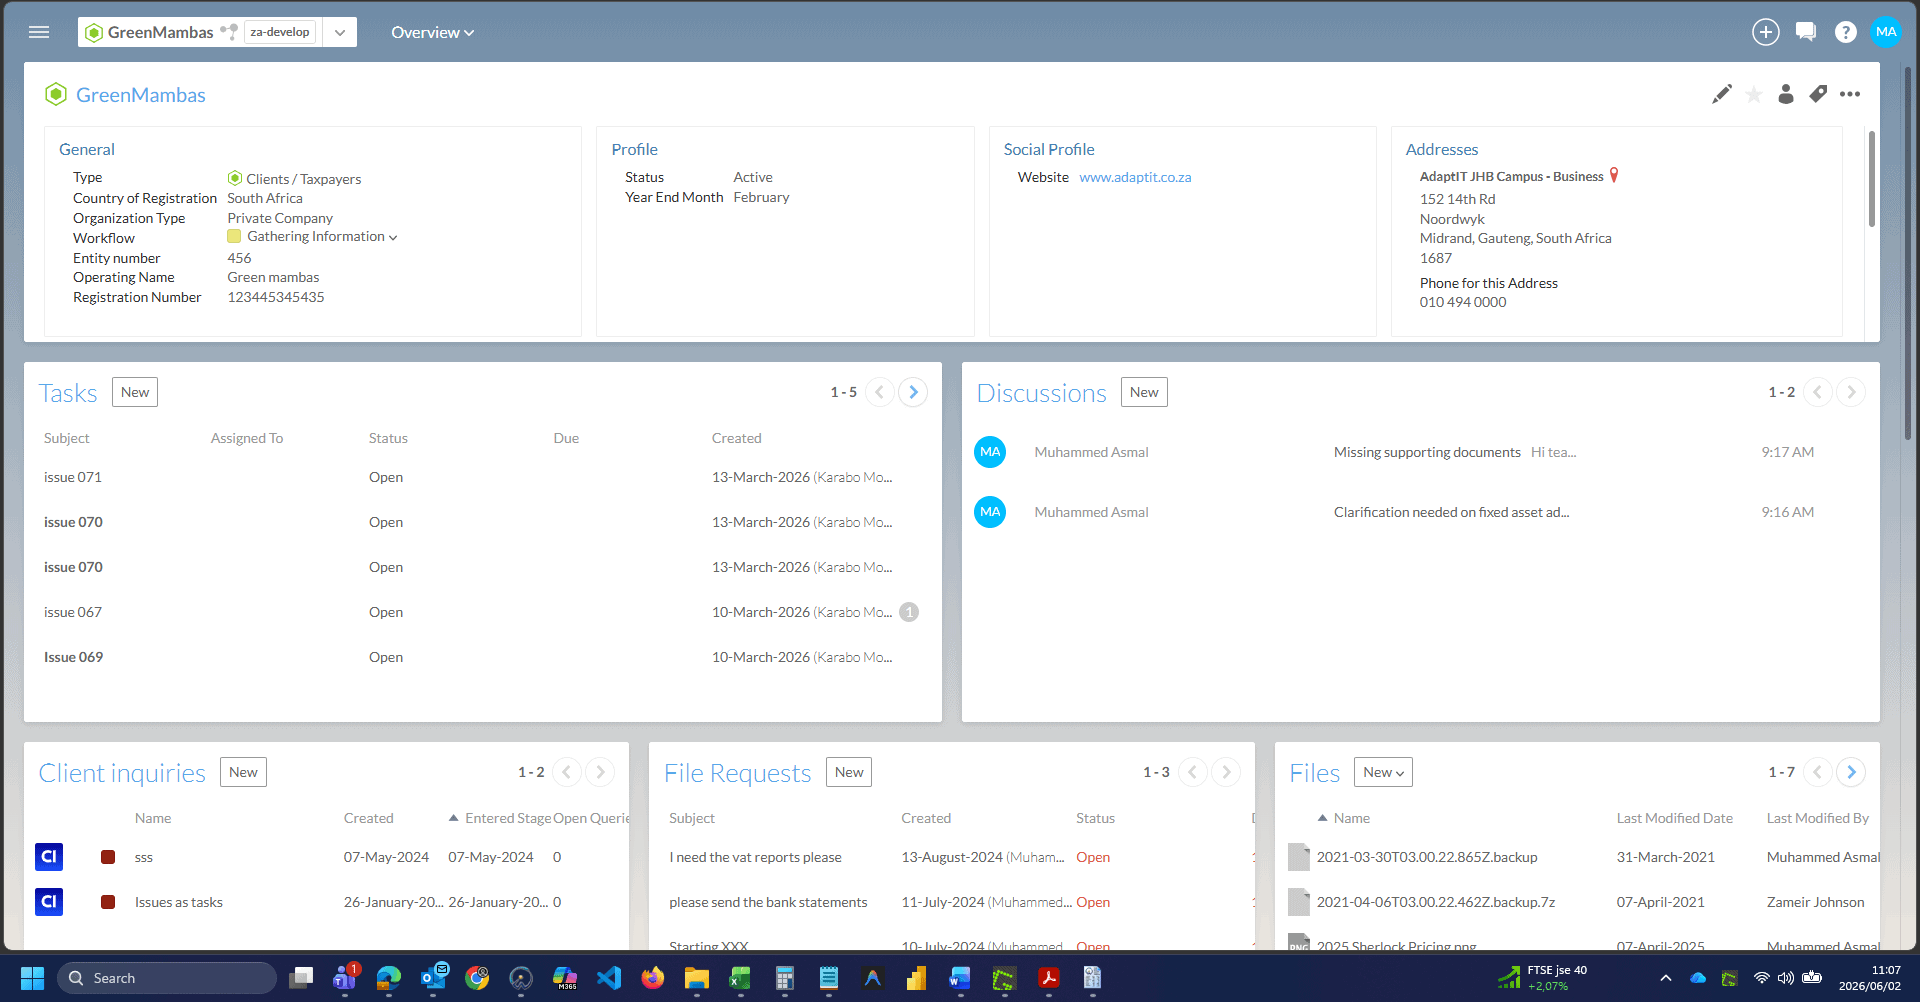Go to next page of Tasks
1920x1002 pixels.
click(x=913, y=392)
